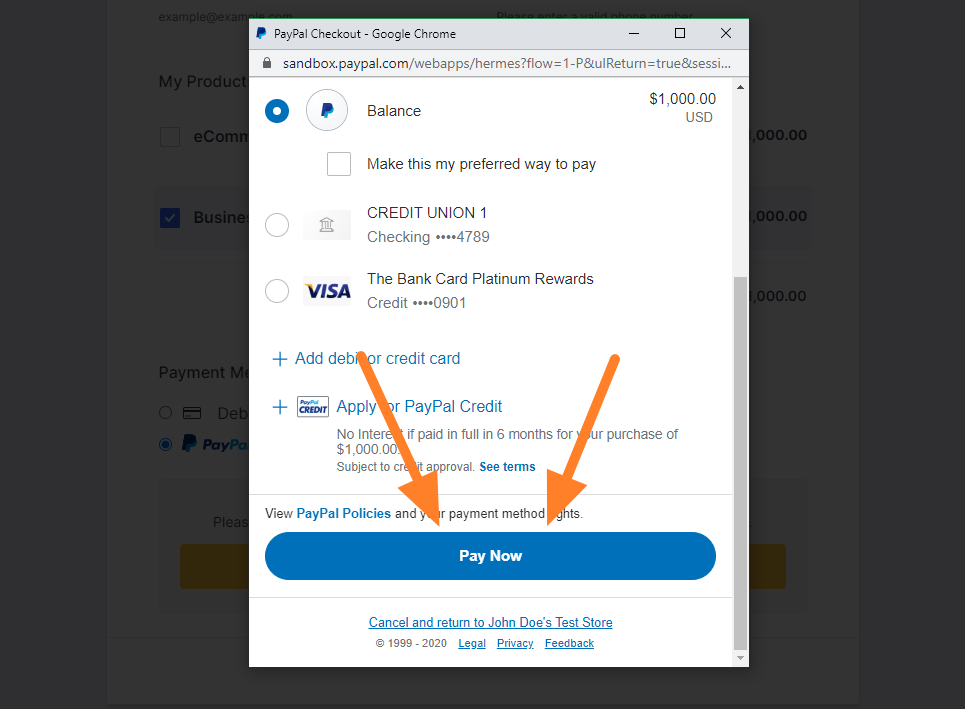965x709 pixels.
Task: Open the Add debit or credit card link
Action: [x=377, y=359]
